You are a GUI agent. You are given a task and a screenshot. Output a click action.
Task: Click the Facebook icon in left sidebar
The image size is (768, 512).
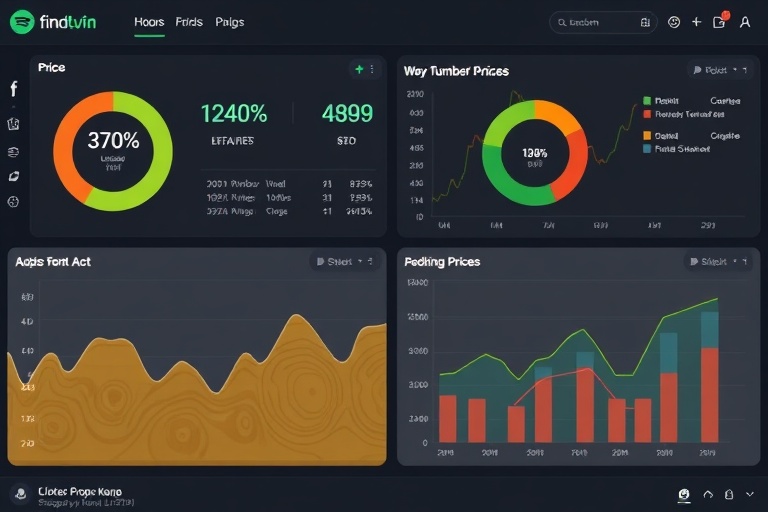click(x=14, y=89)
